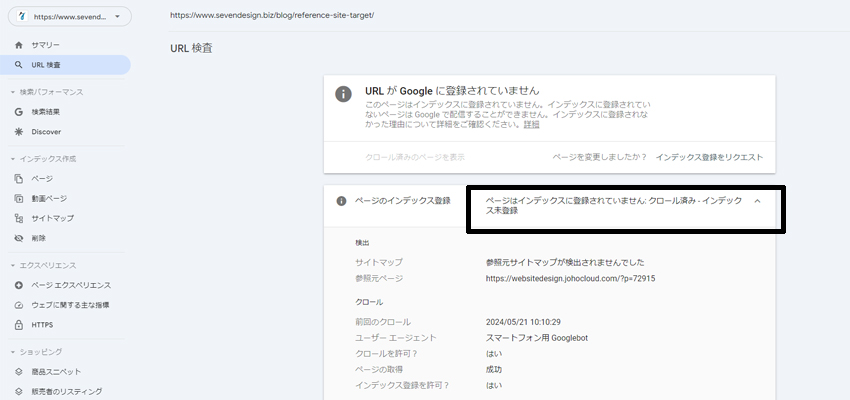The width and height of the screenshot is (850, 400).
Task: Collapse the page indexing details chevron
Action: (757, 201)
